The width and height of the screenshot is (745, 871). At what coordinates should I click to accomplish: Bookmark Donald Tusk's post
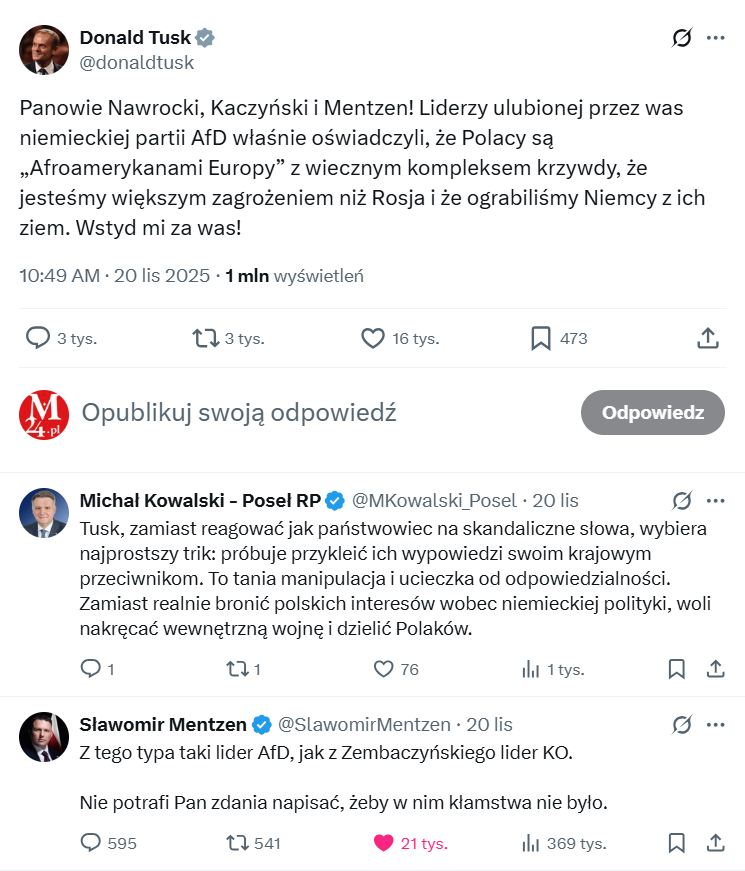click(x=541, y=338)
